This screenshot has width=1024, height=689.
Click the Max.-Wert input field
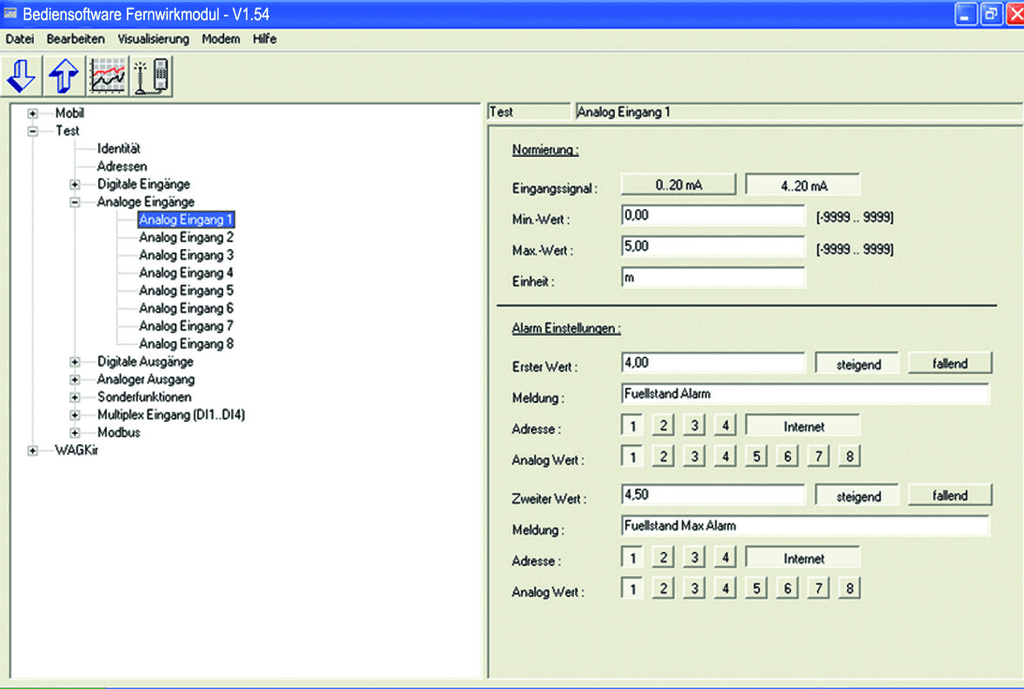click(x=712, y=247)
